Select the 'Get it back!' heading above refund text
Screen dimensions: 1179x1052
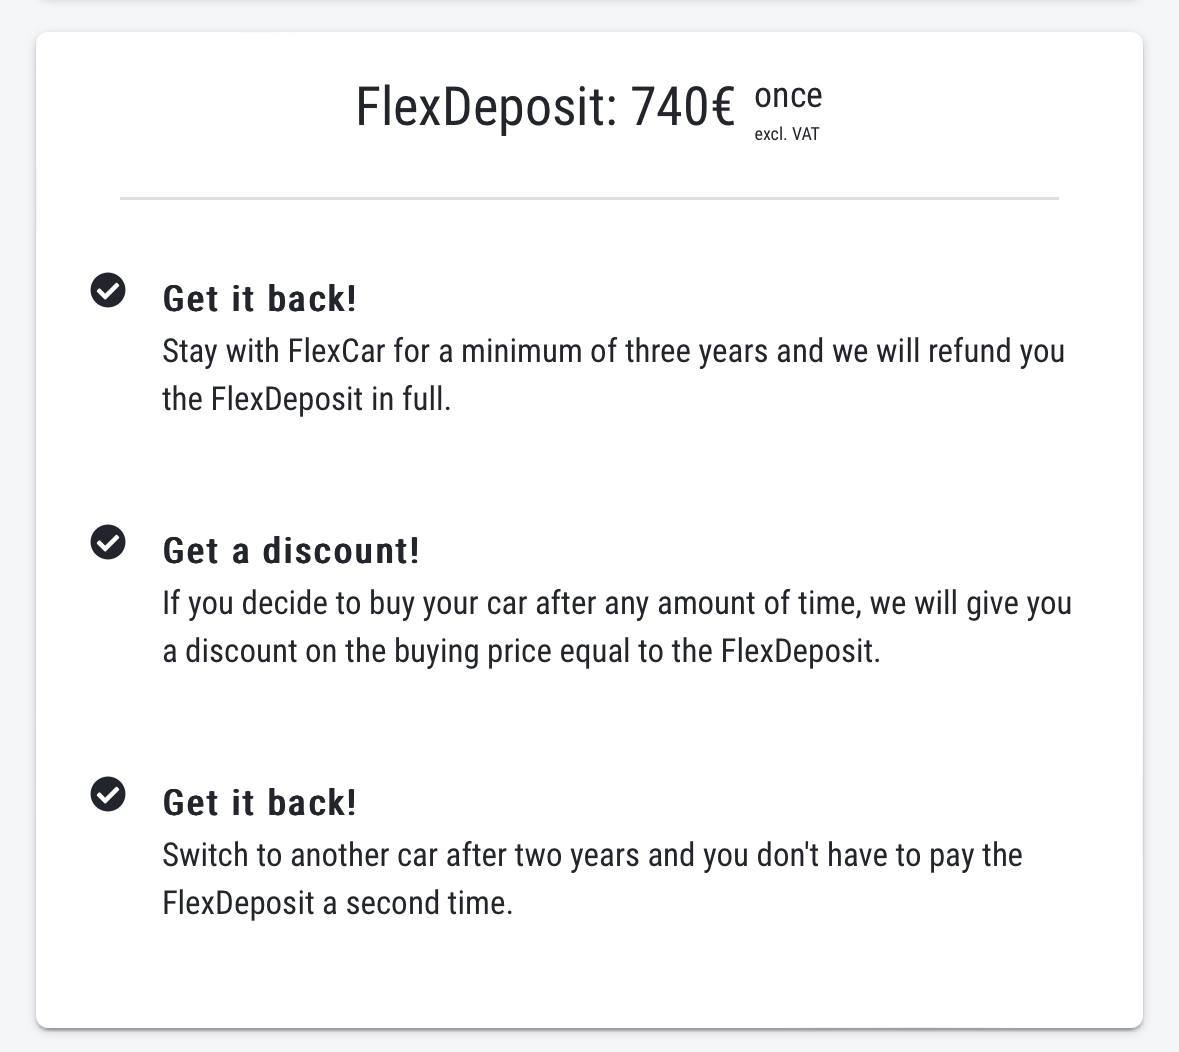point(259,299)
